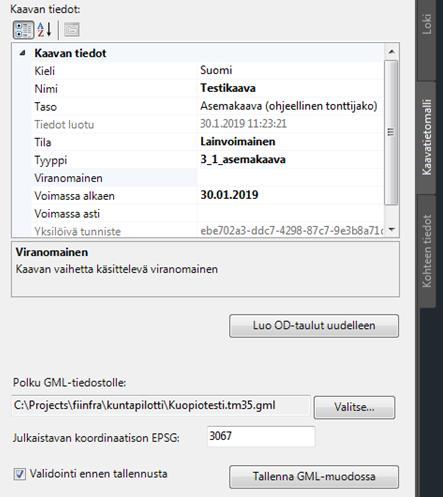The width and height of the screenshot is (443, 497).
Task: Click Luo OD-taulut uudelleen button
Action: [314, 326]
